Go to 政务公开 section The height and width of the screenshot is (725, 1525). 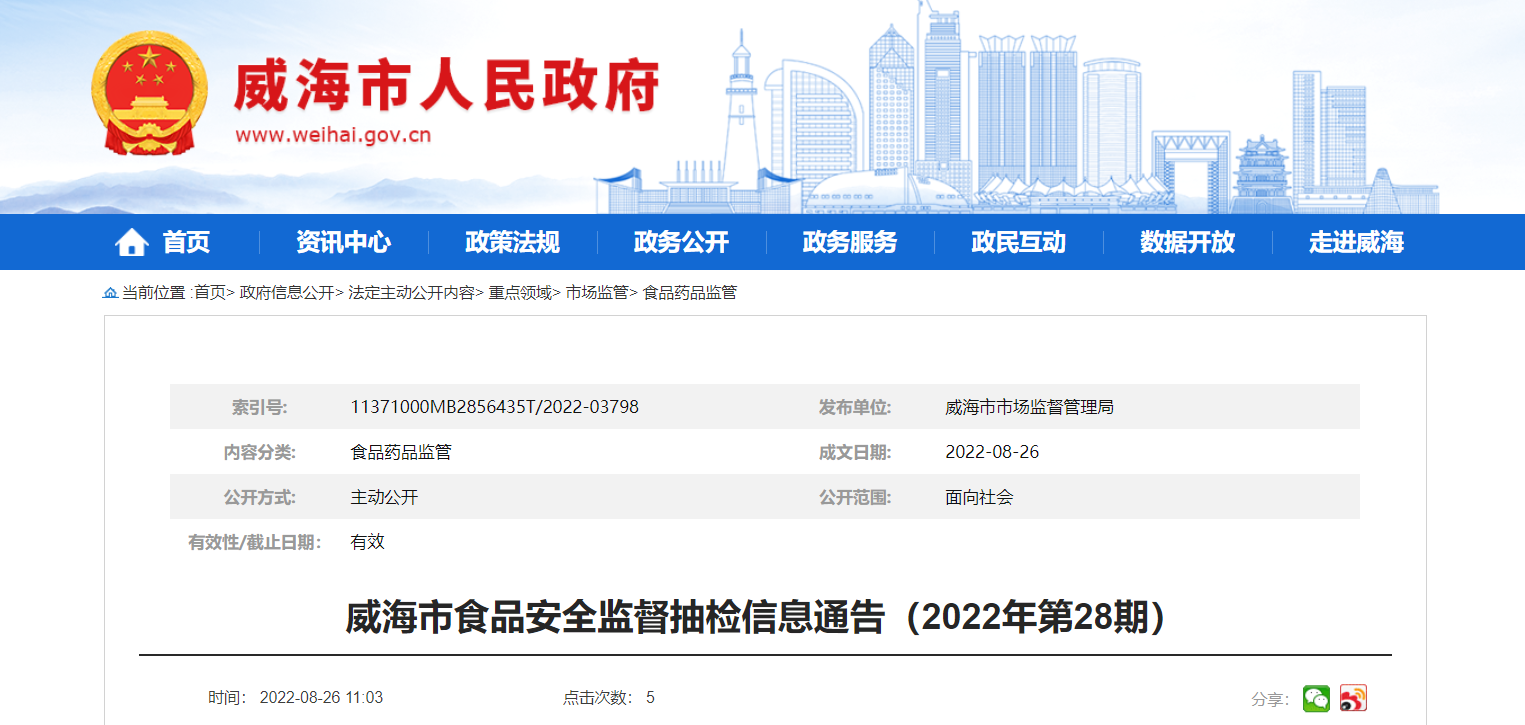681,242
